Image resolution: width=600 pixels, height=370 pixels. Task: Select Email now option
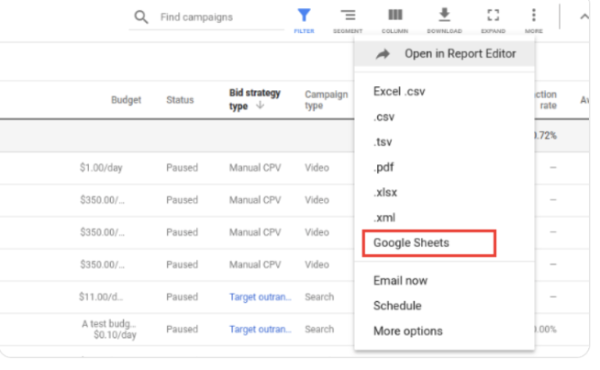point(400,281)
